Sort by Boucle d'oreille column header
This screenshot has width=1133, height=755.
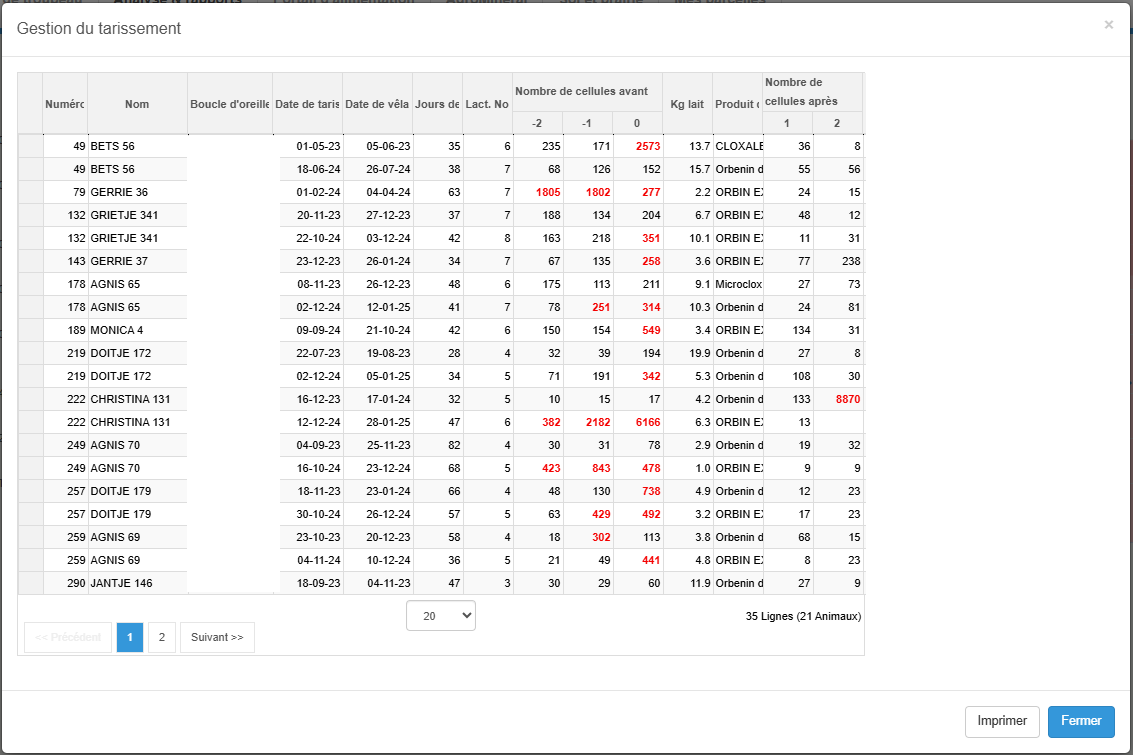point(230,104)
